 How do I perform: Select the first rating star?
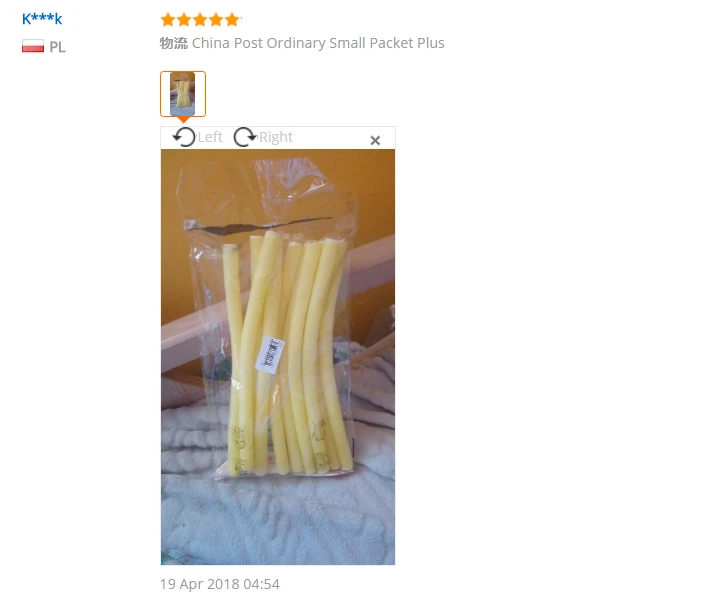(168, 20)
